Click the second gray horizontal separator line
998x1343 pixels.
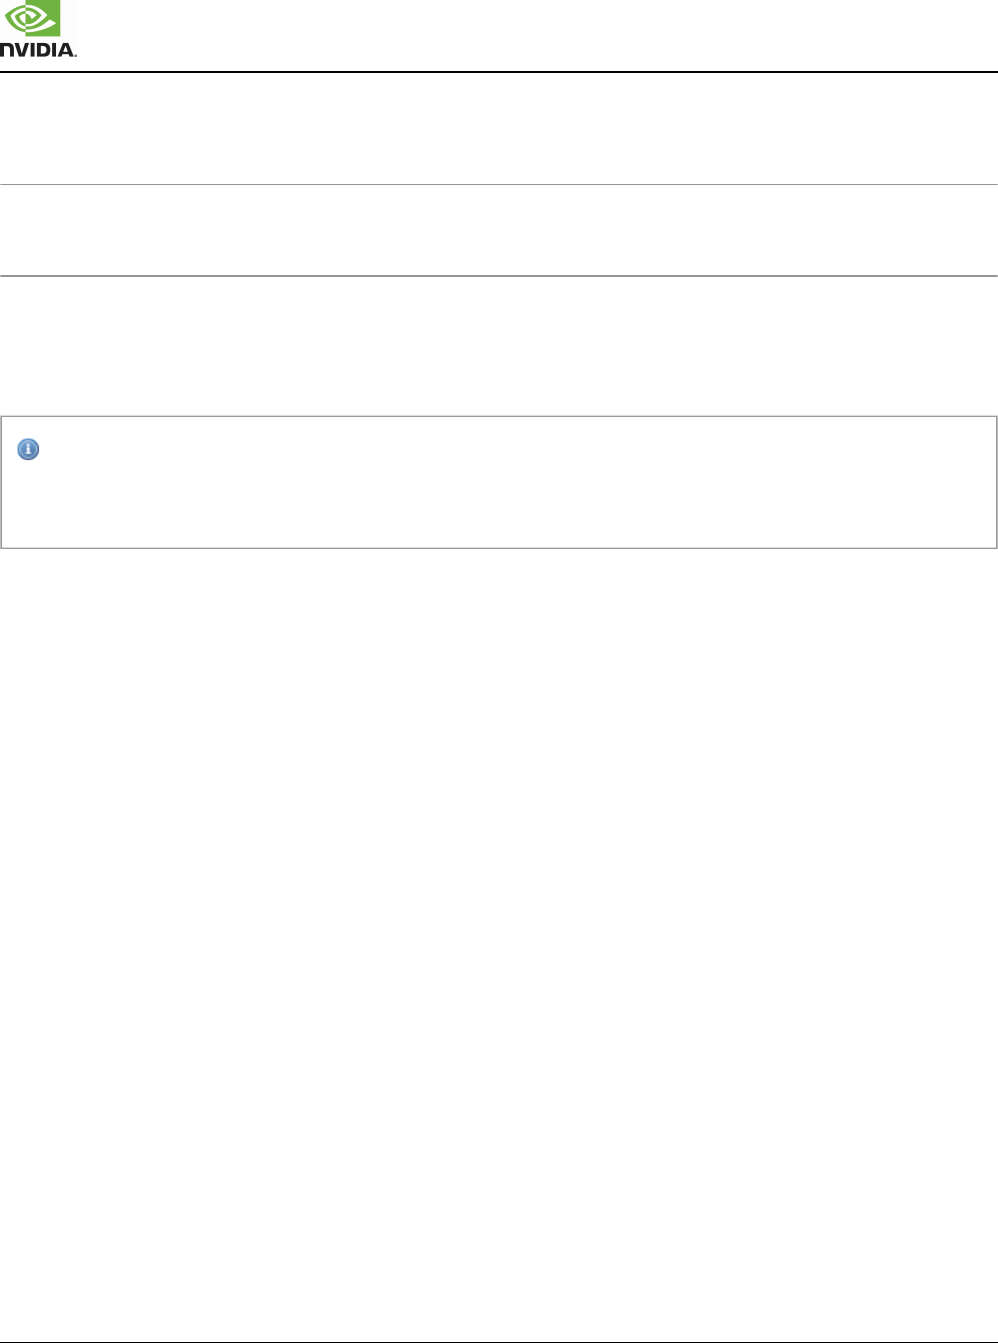[x=499, y=276]
